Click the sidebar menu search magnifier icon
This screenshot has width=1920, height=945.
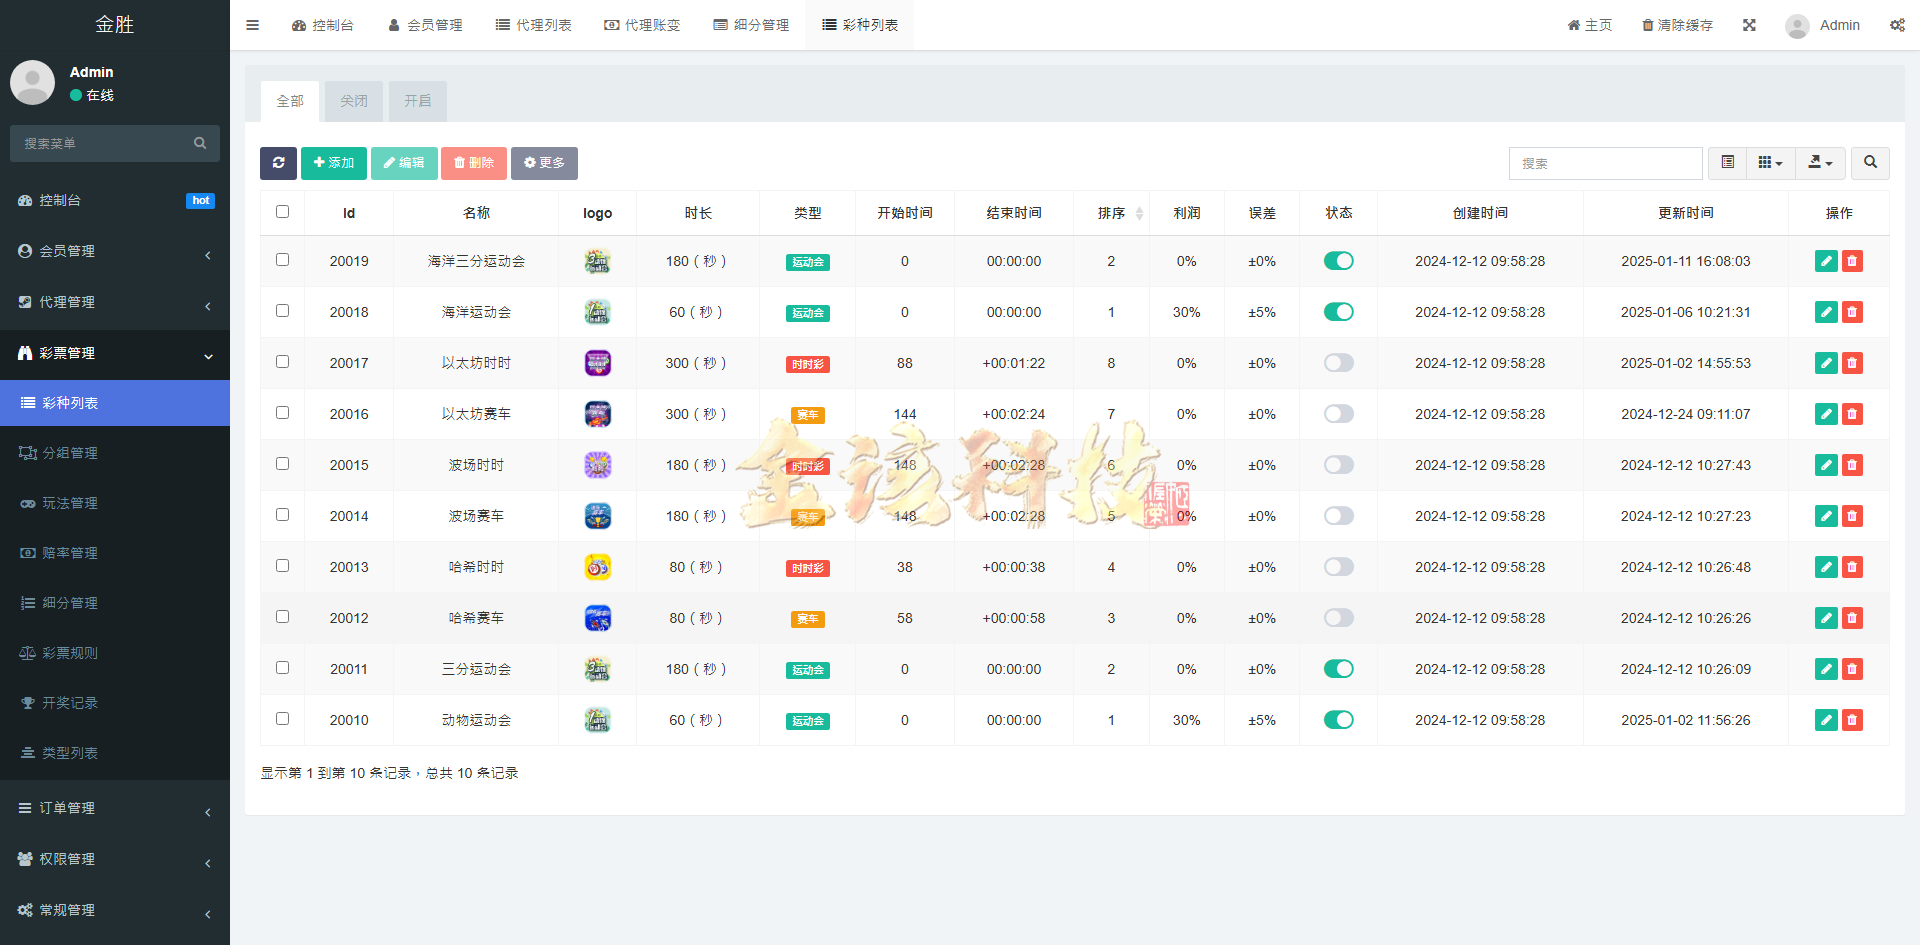click(200, 143)
